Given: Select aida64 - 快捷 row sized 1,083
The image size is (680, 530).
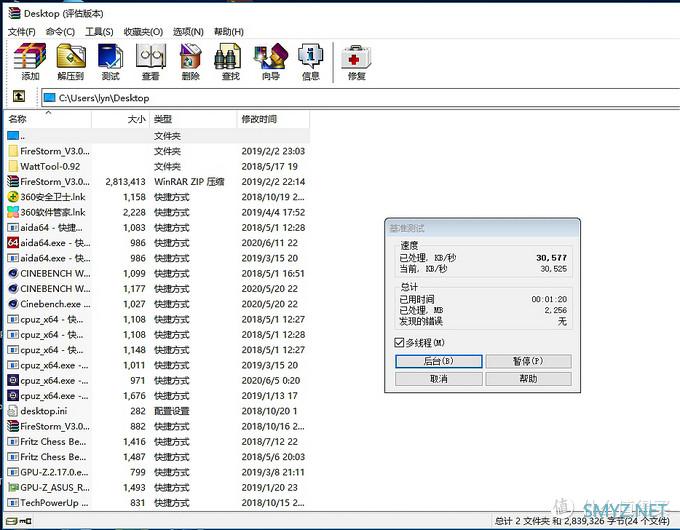Looking at the screenshot, I should [157, 227].
